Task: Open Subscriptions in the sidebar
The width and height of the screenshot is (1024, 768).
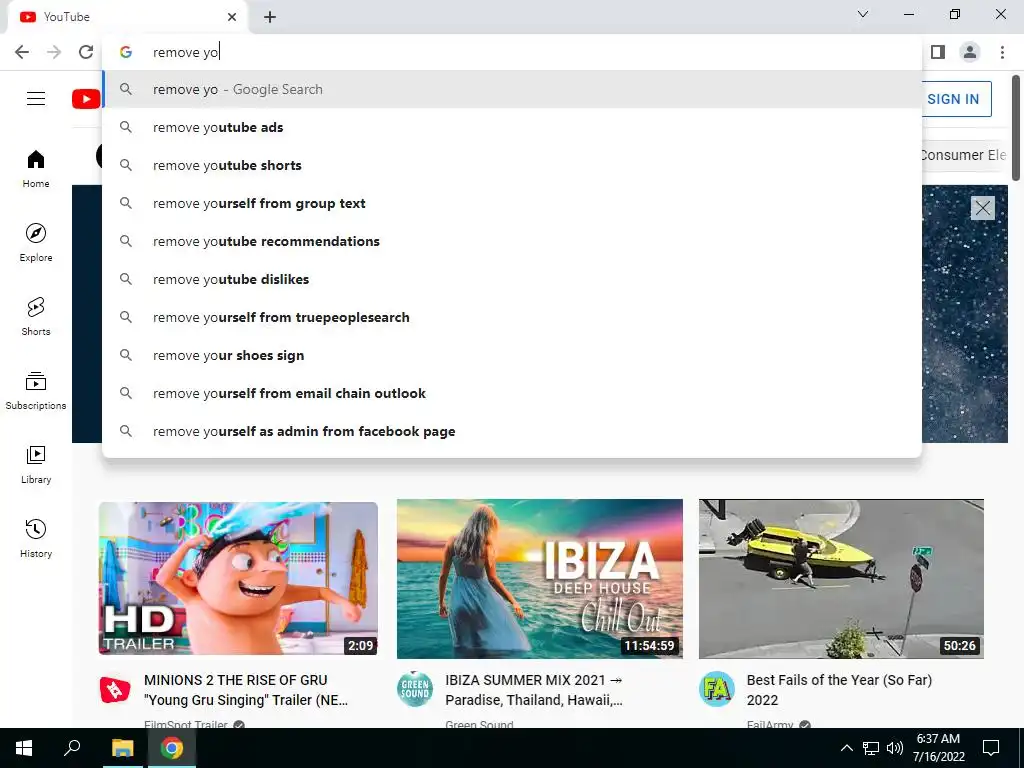Action: pos(36,390)
